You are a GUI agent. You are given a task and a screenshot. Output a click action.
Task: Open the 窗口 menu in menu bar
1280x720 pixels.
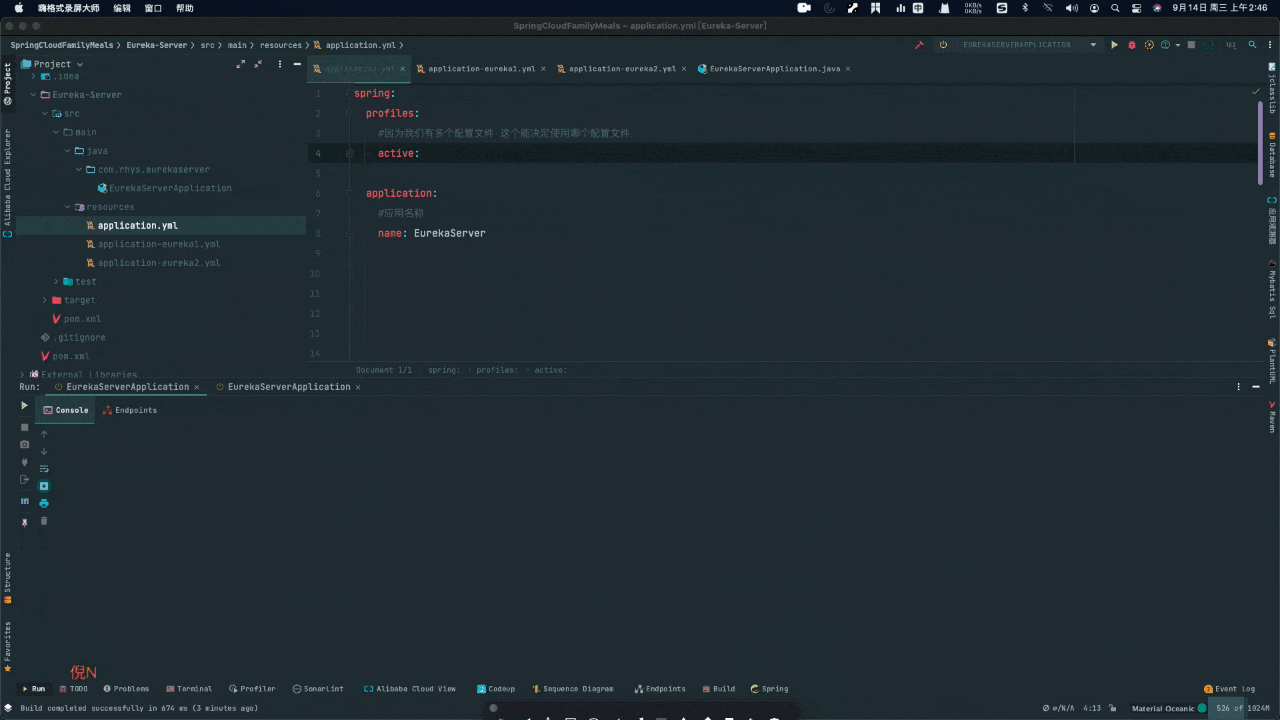tap(153, 7)
